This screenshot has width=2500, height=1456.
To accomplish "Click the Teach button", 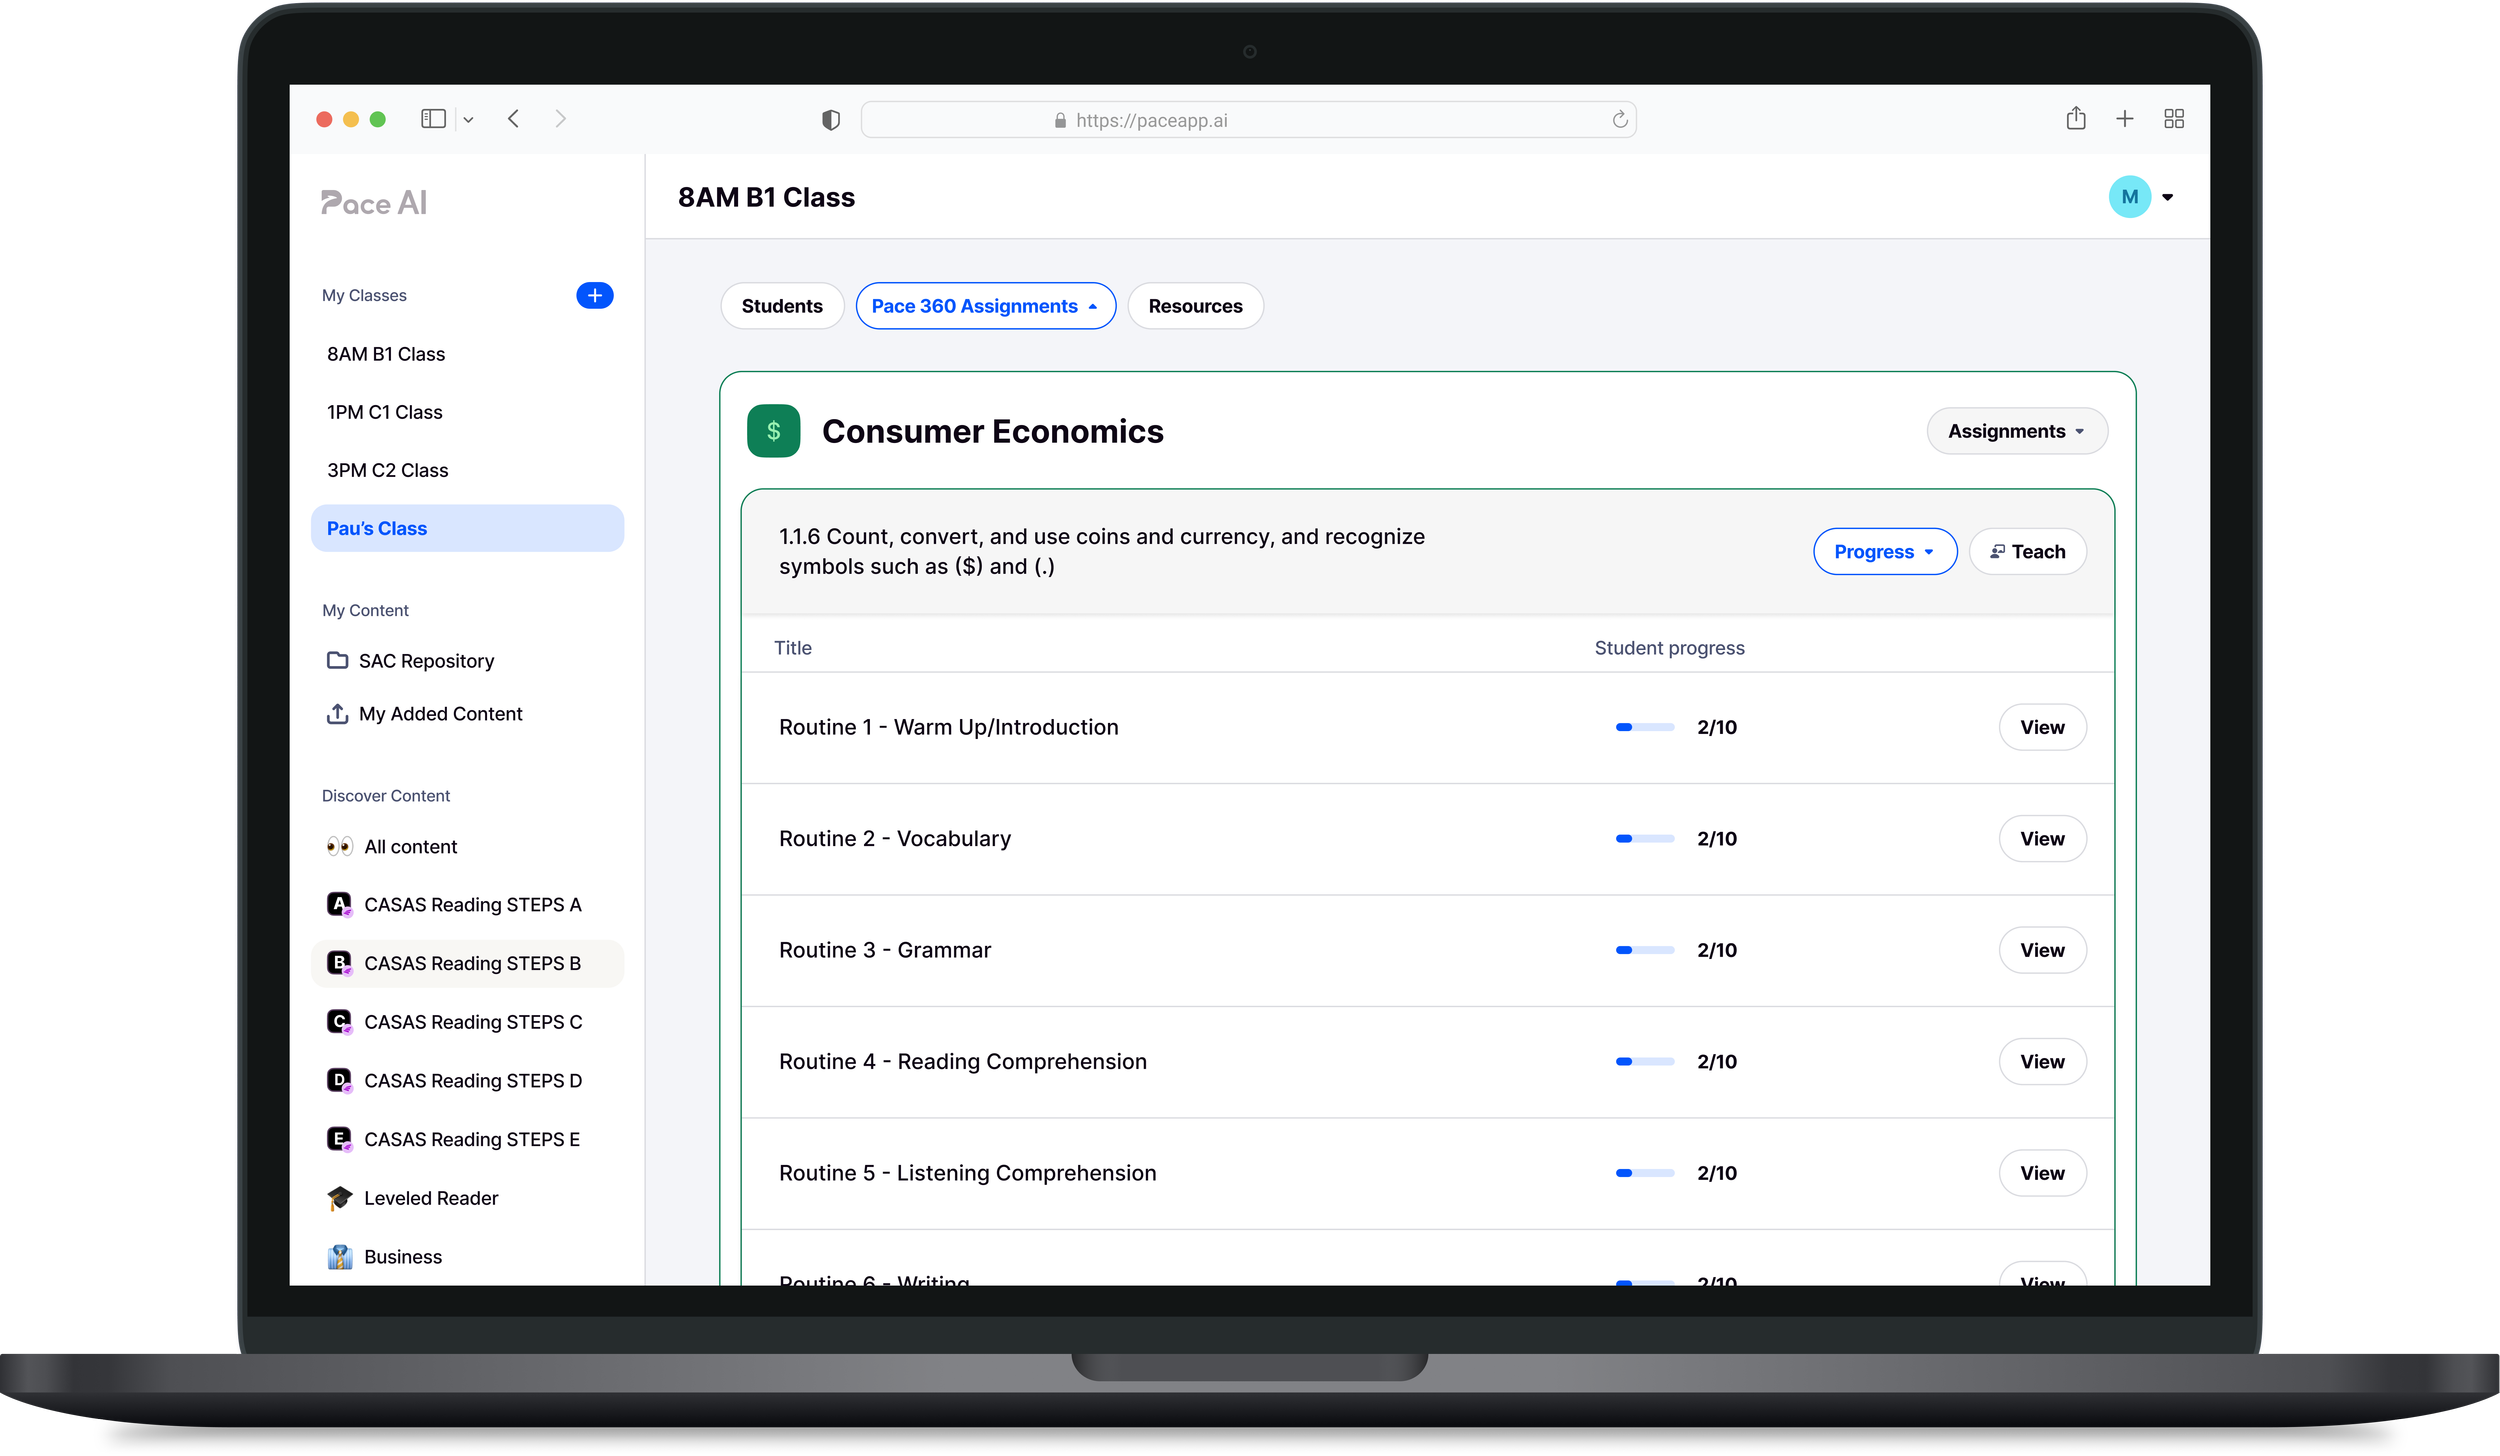I will point(2027,552).
